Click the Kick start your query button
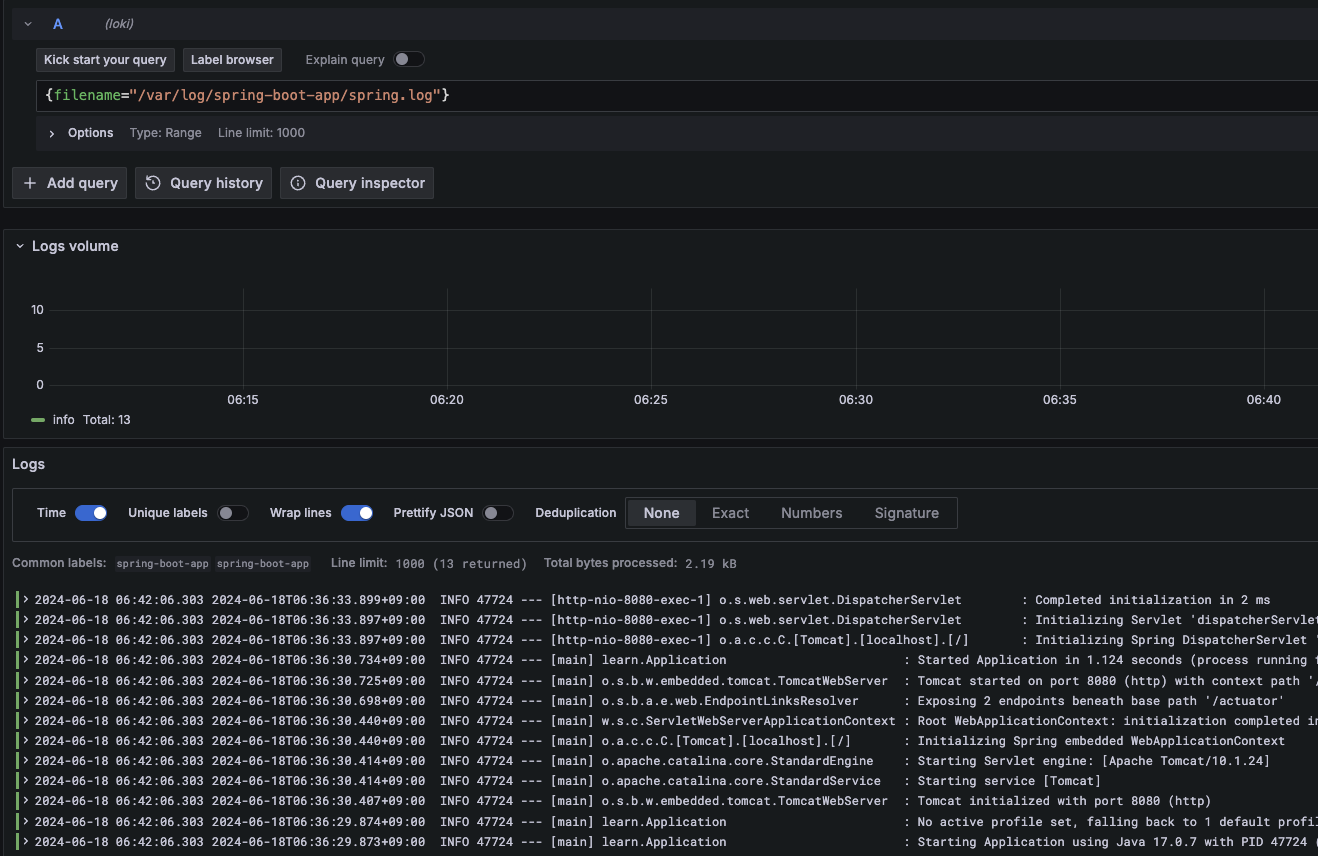Viewport: 1318px width, 856px height. pos(105,60)
